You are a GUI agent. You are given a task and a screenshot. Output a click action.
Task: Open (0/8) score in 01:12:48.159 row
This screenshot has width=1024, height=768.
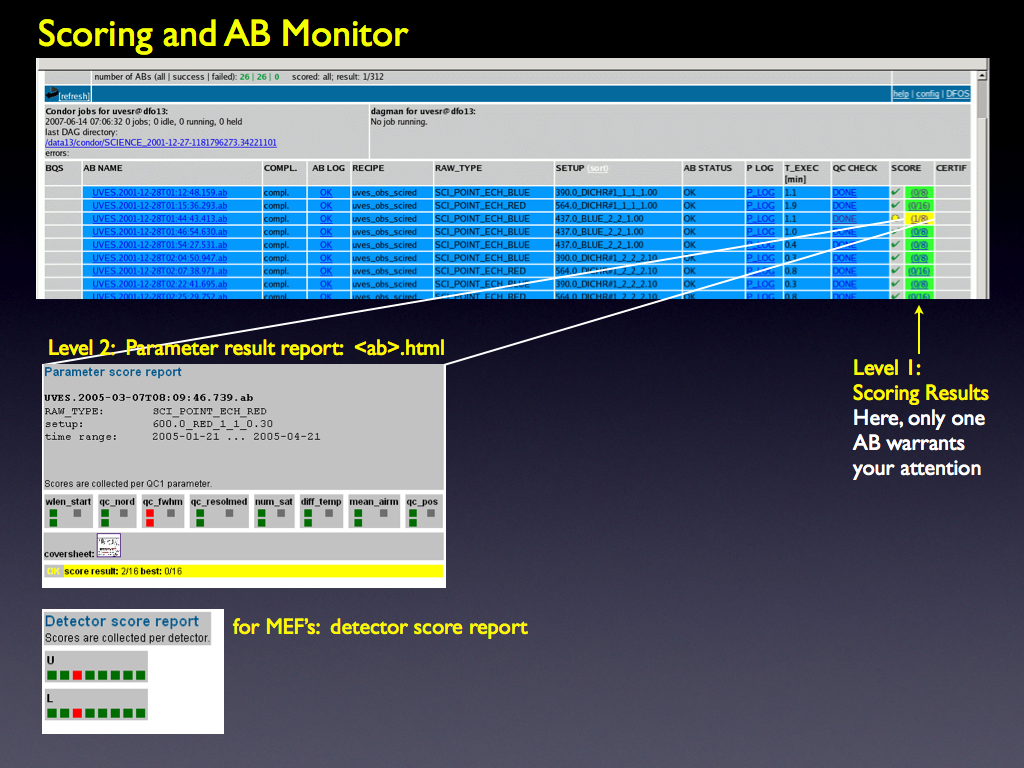(x=919, y=193)
